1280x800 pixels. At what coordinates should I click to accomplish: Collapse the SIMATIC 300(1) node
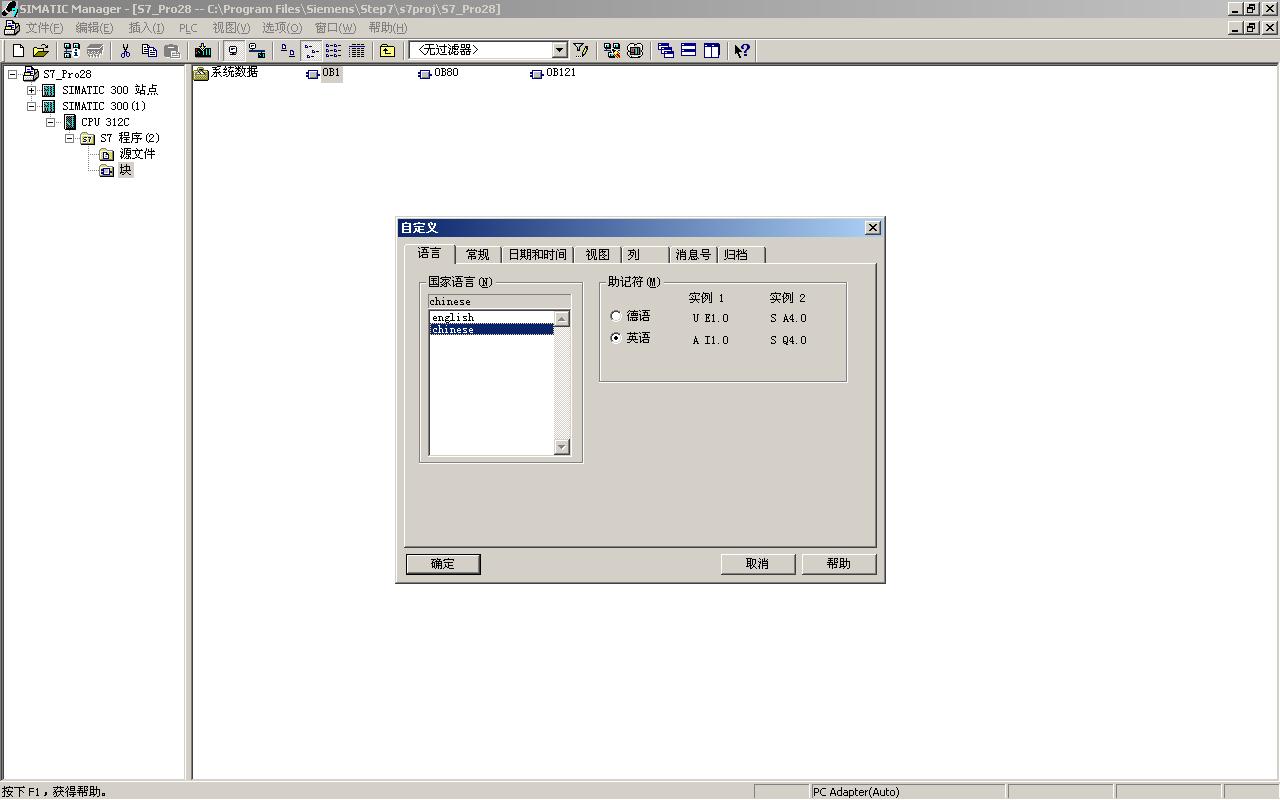point(32,106)
